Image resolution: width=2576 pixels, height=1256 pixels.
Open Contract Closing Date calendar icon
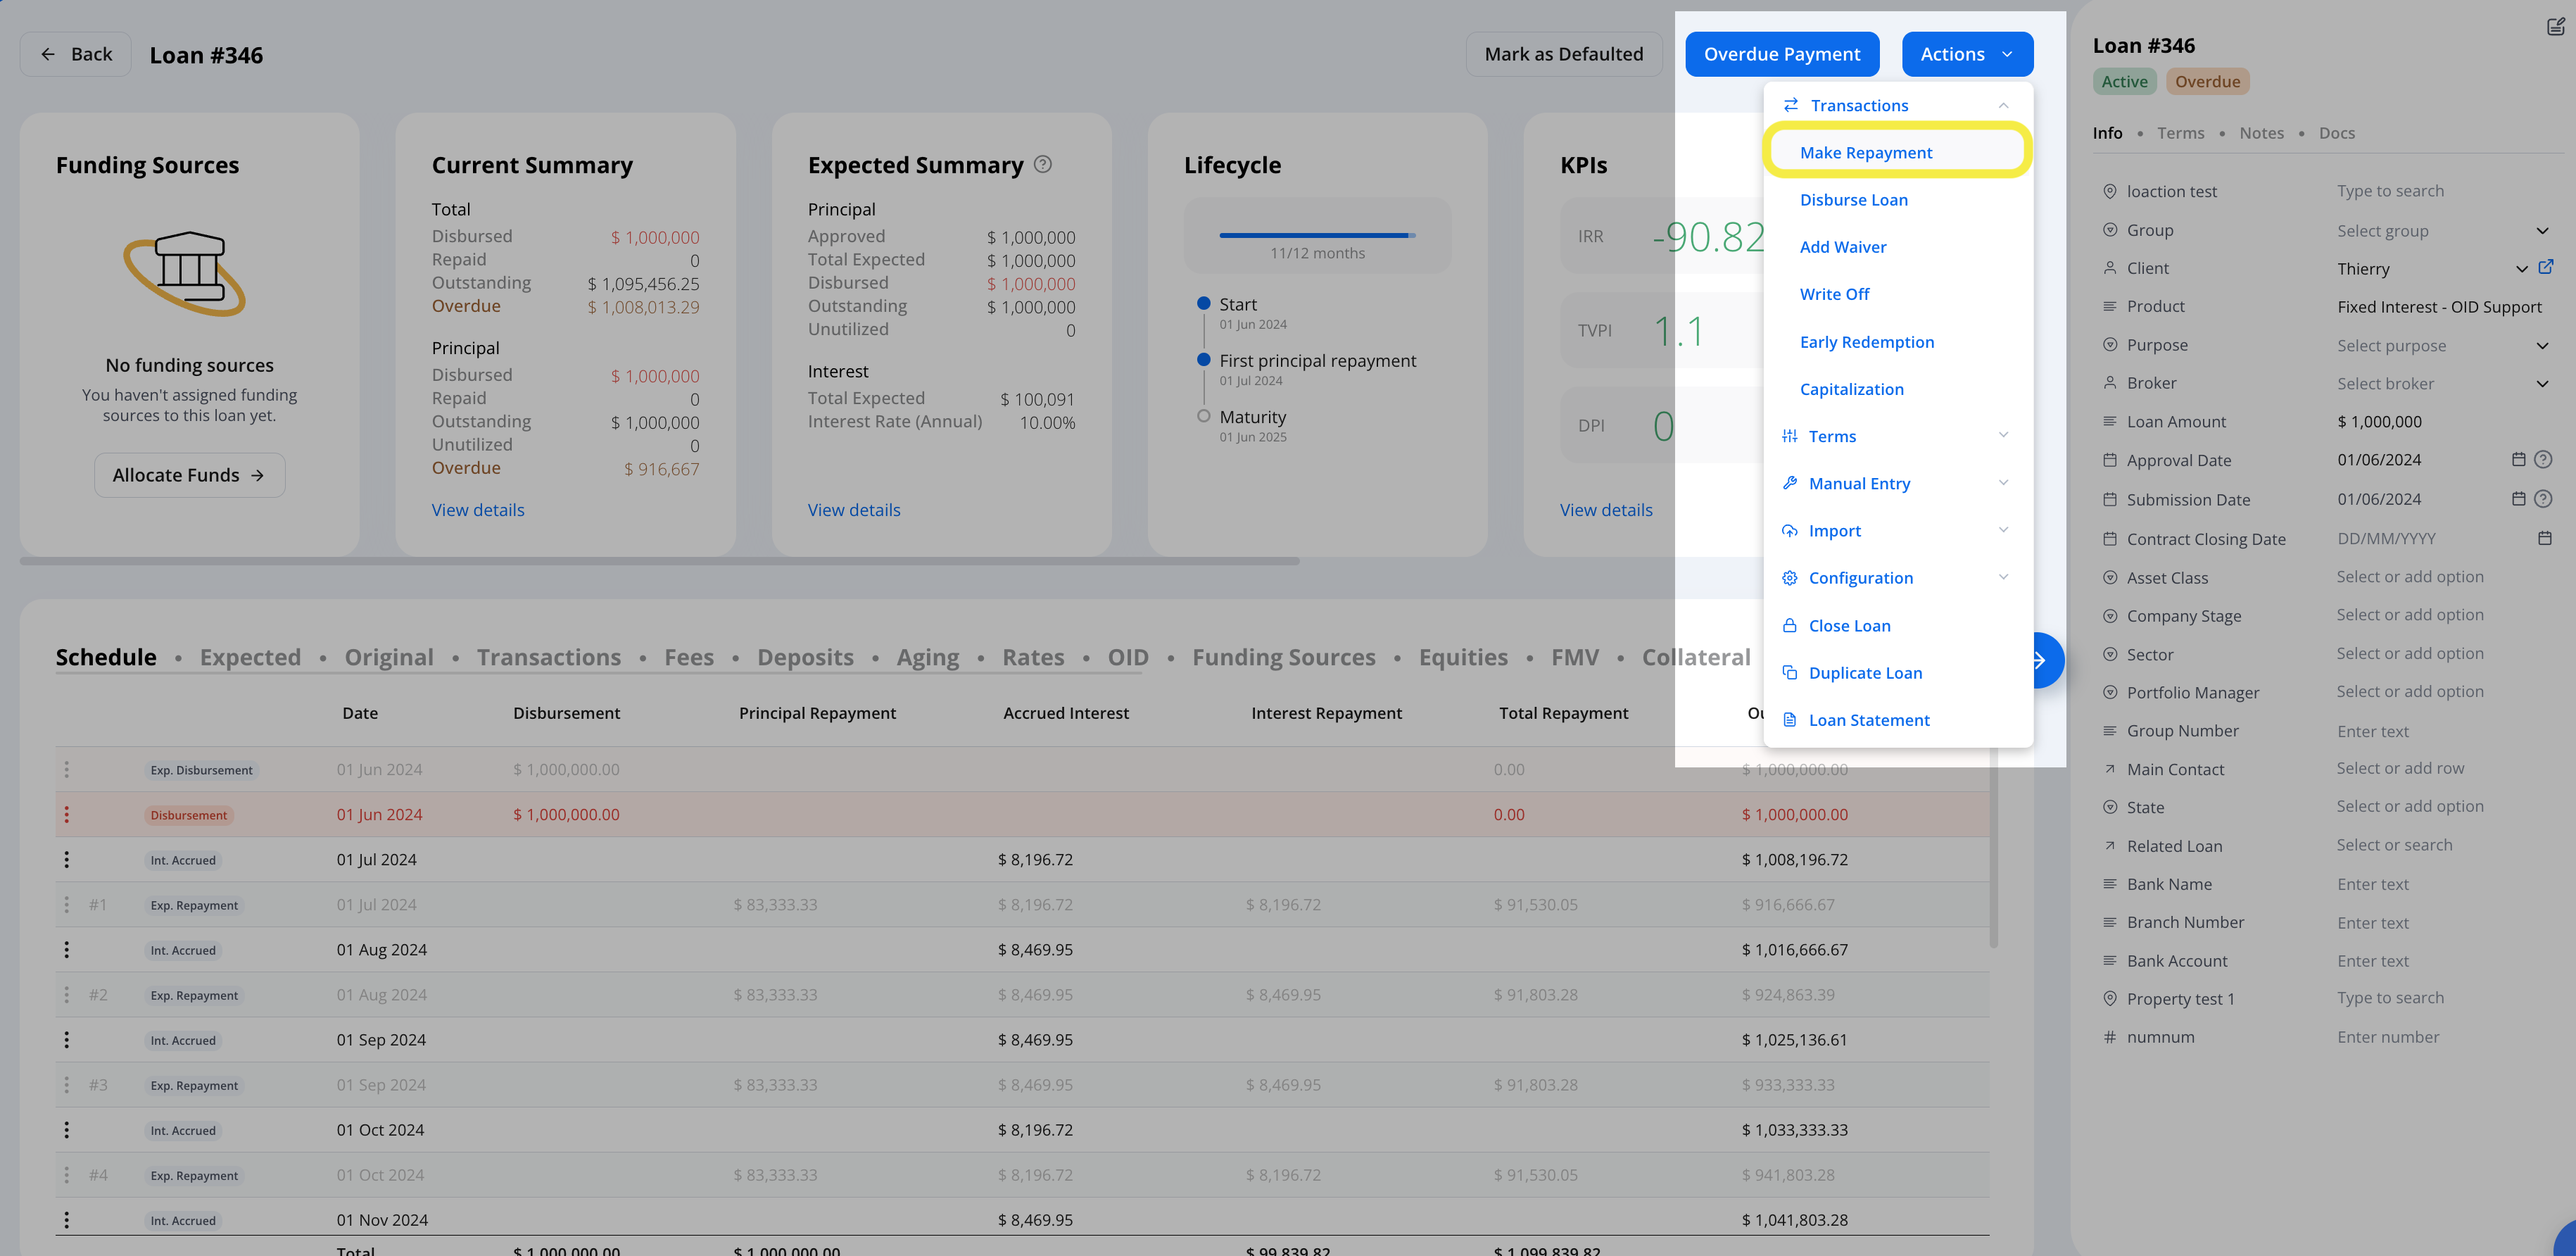(x=2544, y=538)
